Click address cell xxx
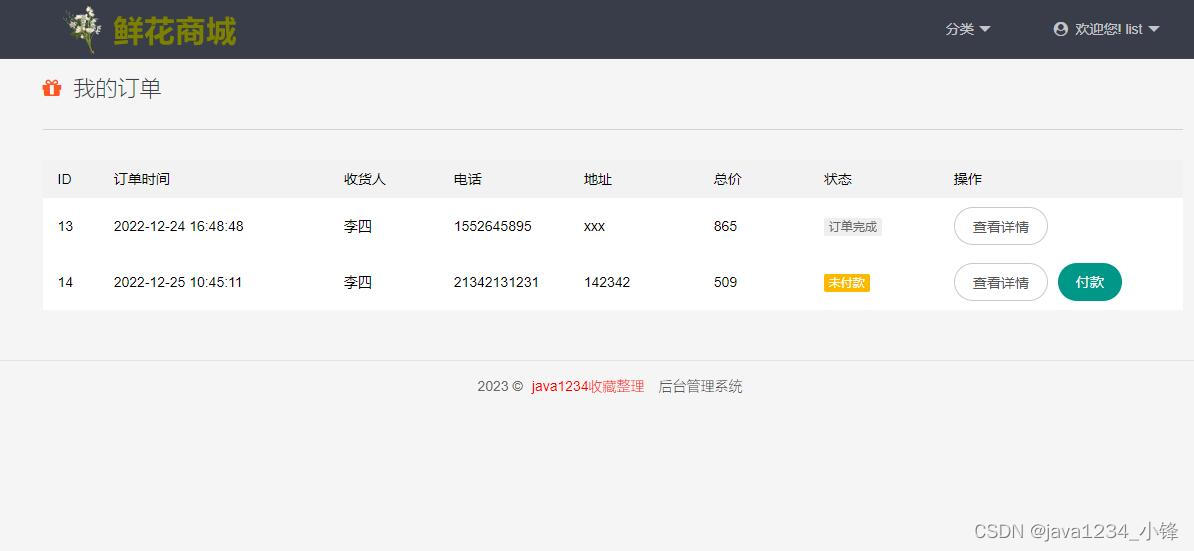This screenshot has width=1194, height=551. [595, 227]
